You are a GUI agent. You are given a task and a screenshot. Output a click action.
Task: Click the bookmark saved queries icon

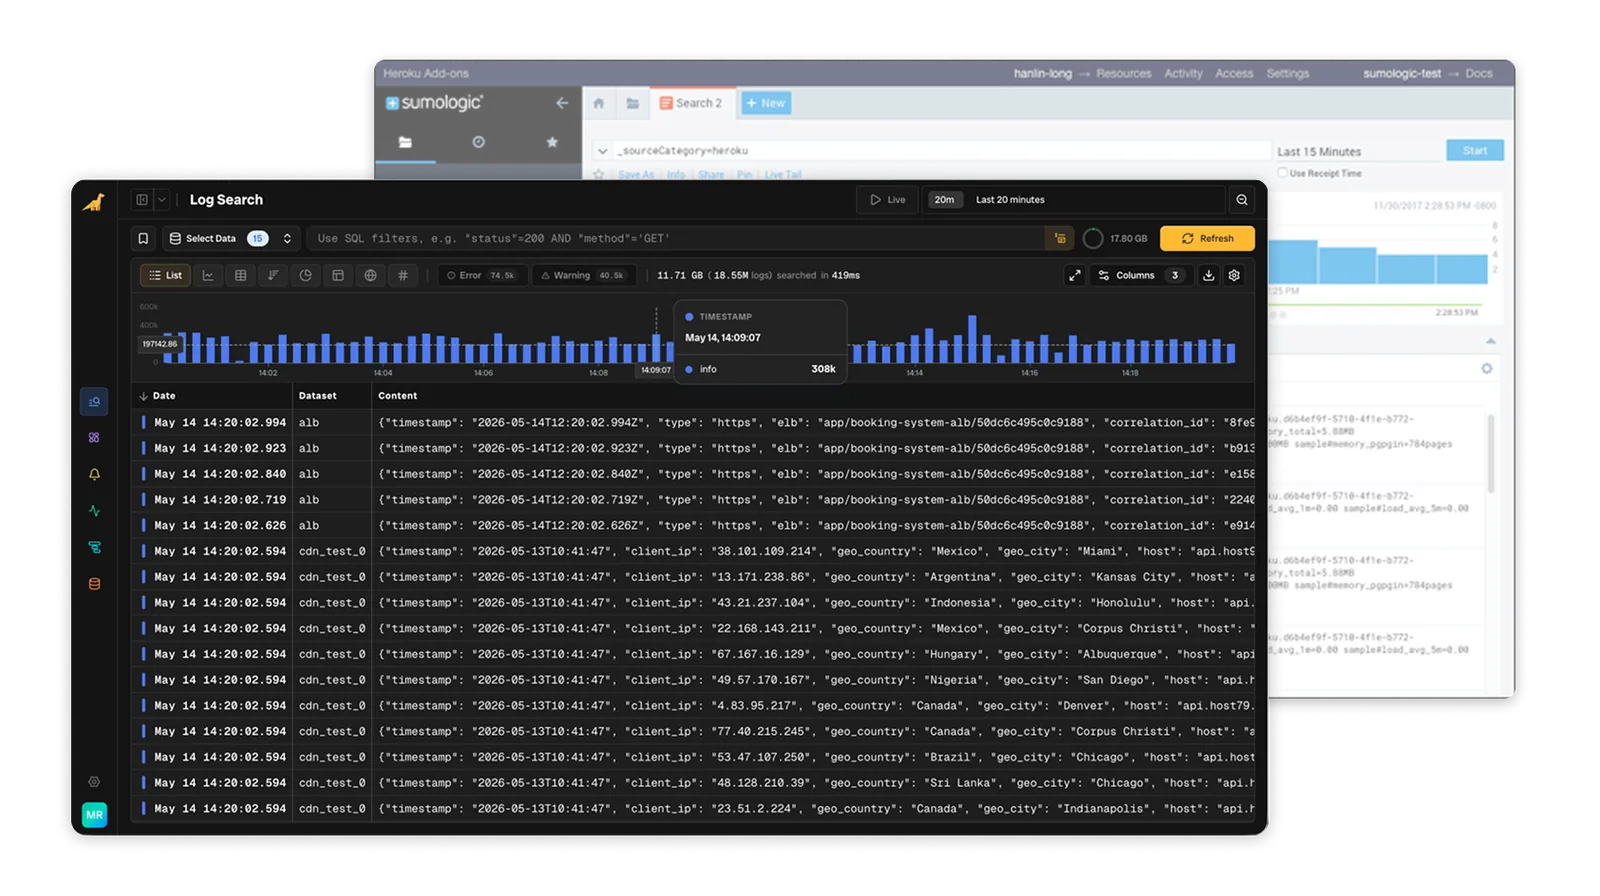(143, 238)
